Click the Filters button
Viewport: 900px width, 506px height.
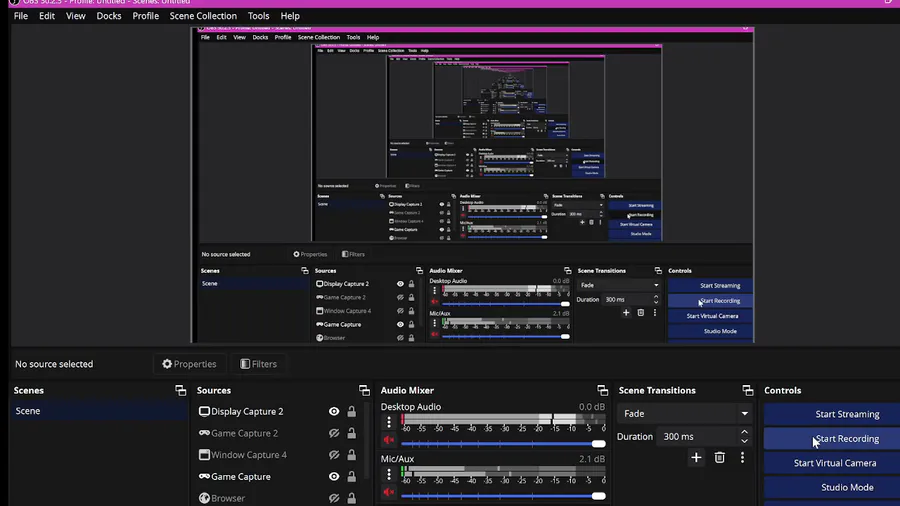click(x=258, y=364)
